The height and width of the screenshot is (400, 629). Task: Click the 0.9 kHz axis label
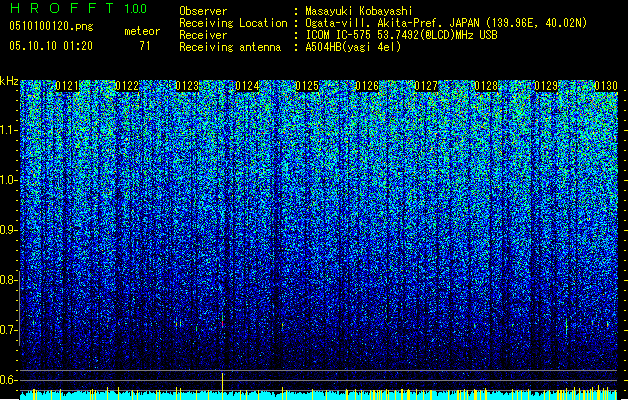tap(7, 230)
